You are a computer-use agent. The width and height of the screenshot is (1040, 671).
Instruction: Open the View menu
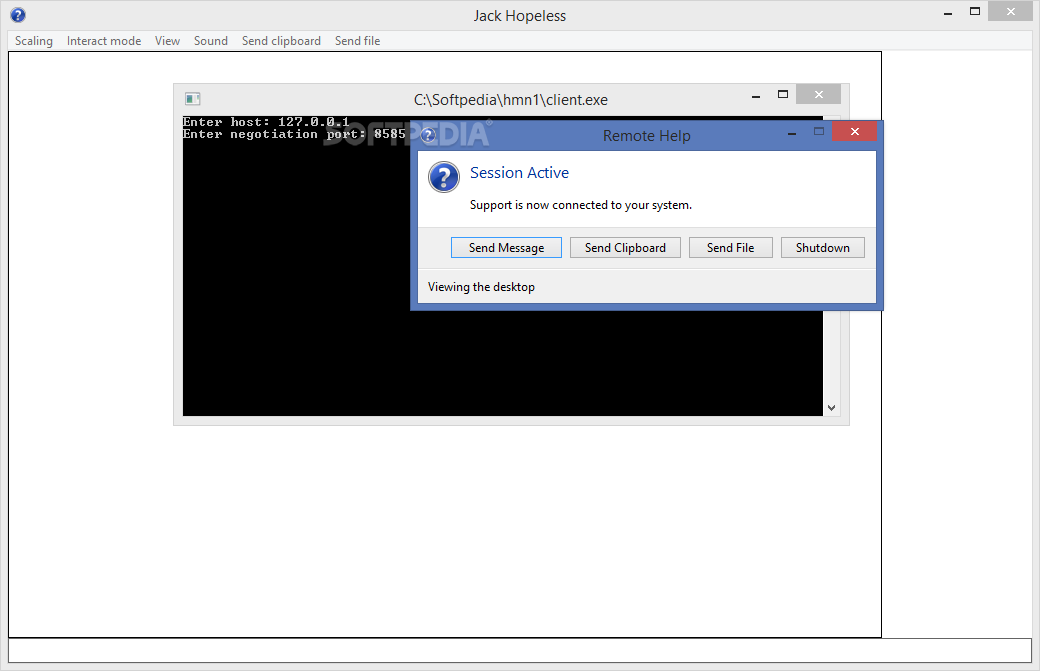tap(167, 40)
